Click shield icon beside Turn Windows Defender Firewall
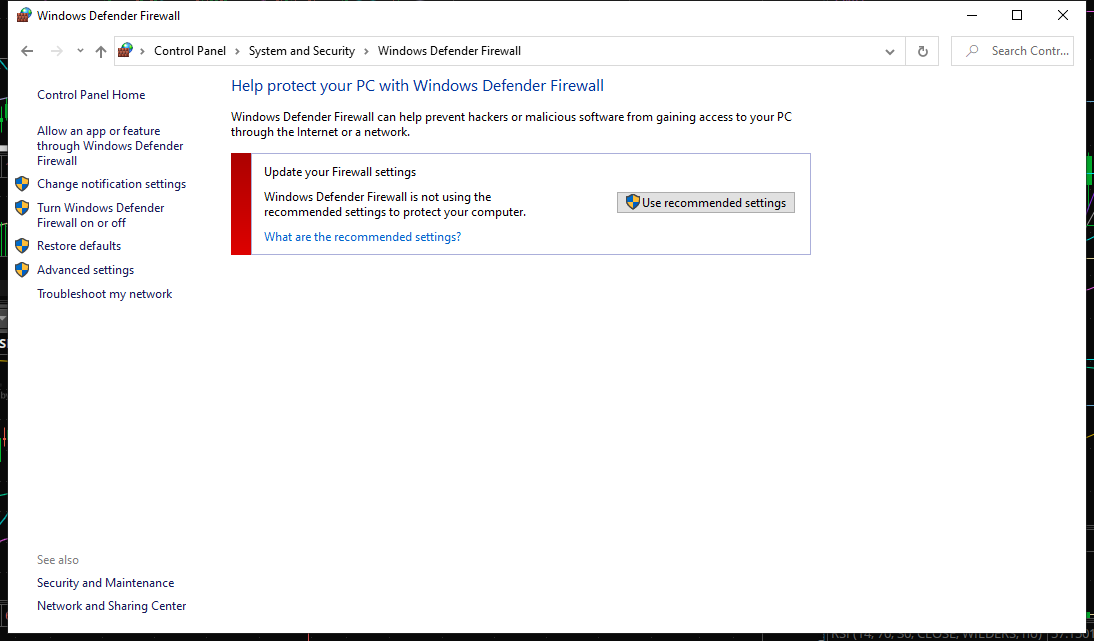Screen dimensions: 1094x641 pyautogui.click(x=22, y=208)
